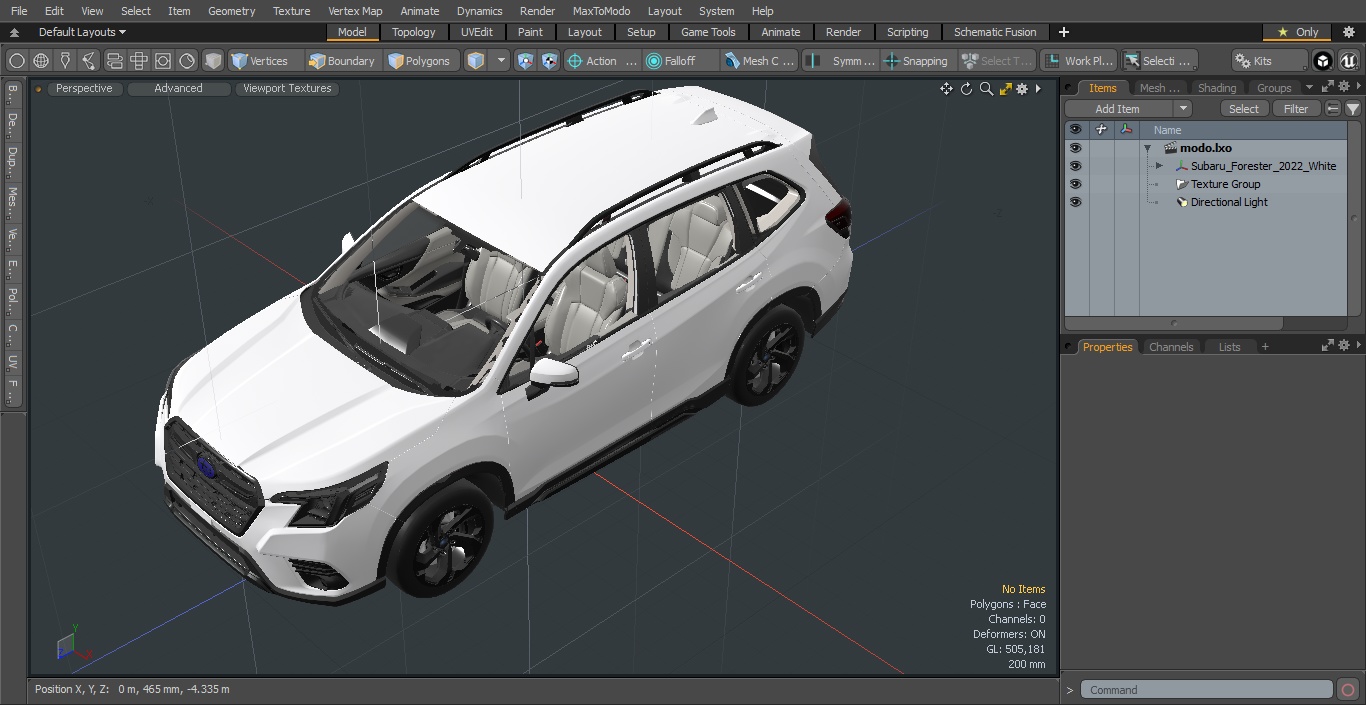Screen dimensions: 1366x705
Task: Toggle Symmetry button on the toolbar
Action: tap(842, 61)
